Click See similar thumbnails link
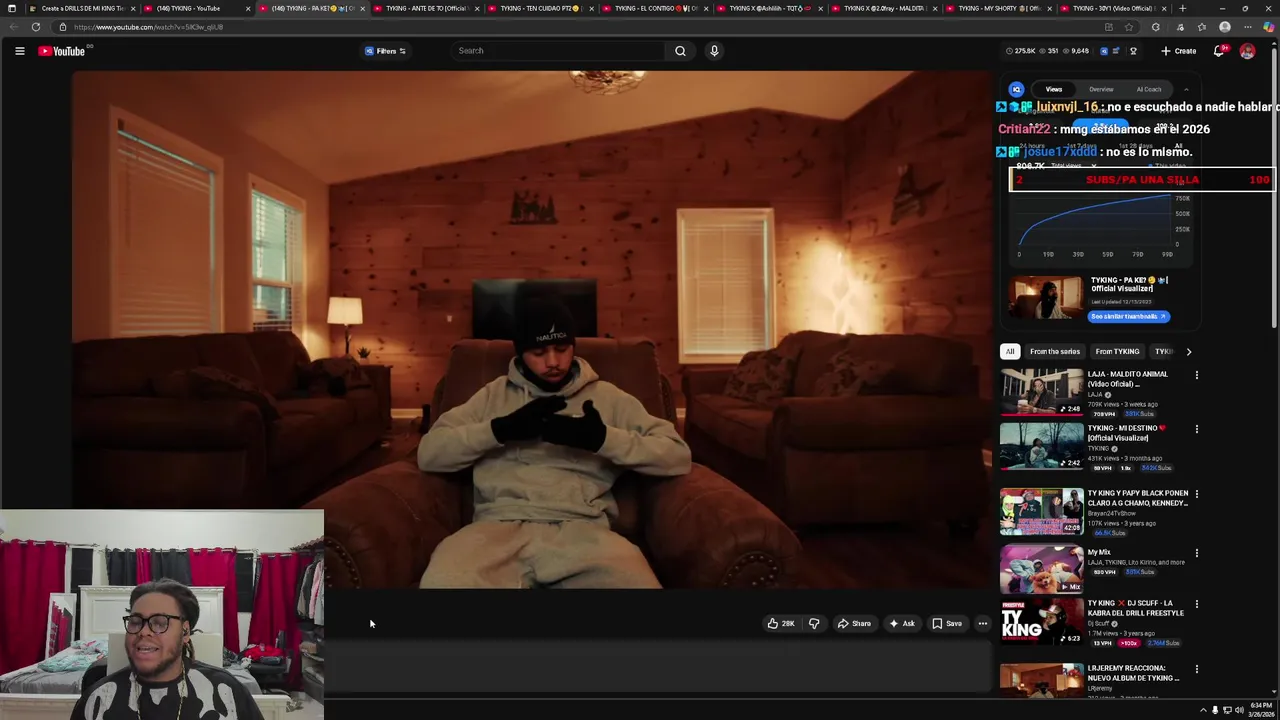Screen dimensions: 1280x720 (x=1128, y=316)
